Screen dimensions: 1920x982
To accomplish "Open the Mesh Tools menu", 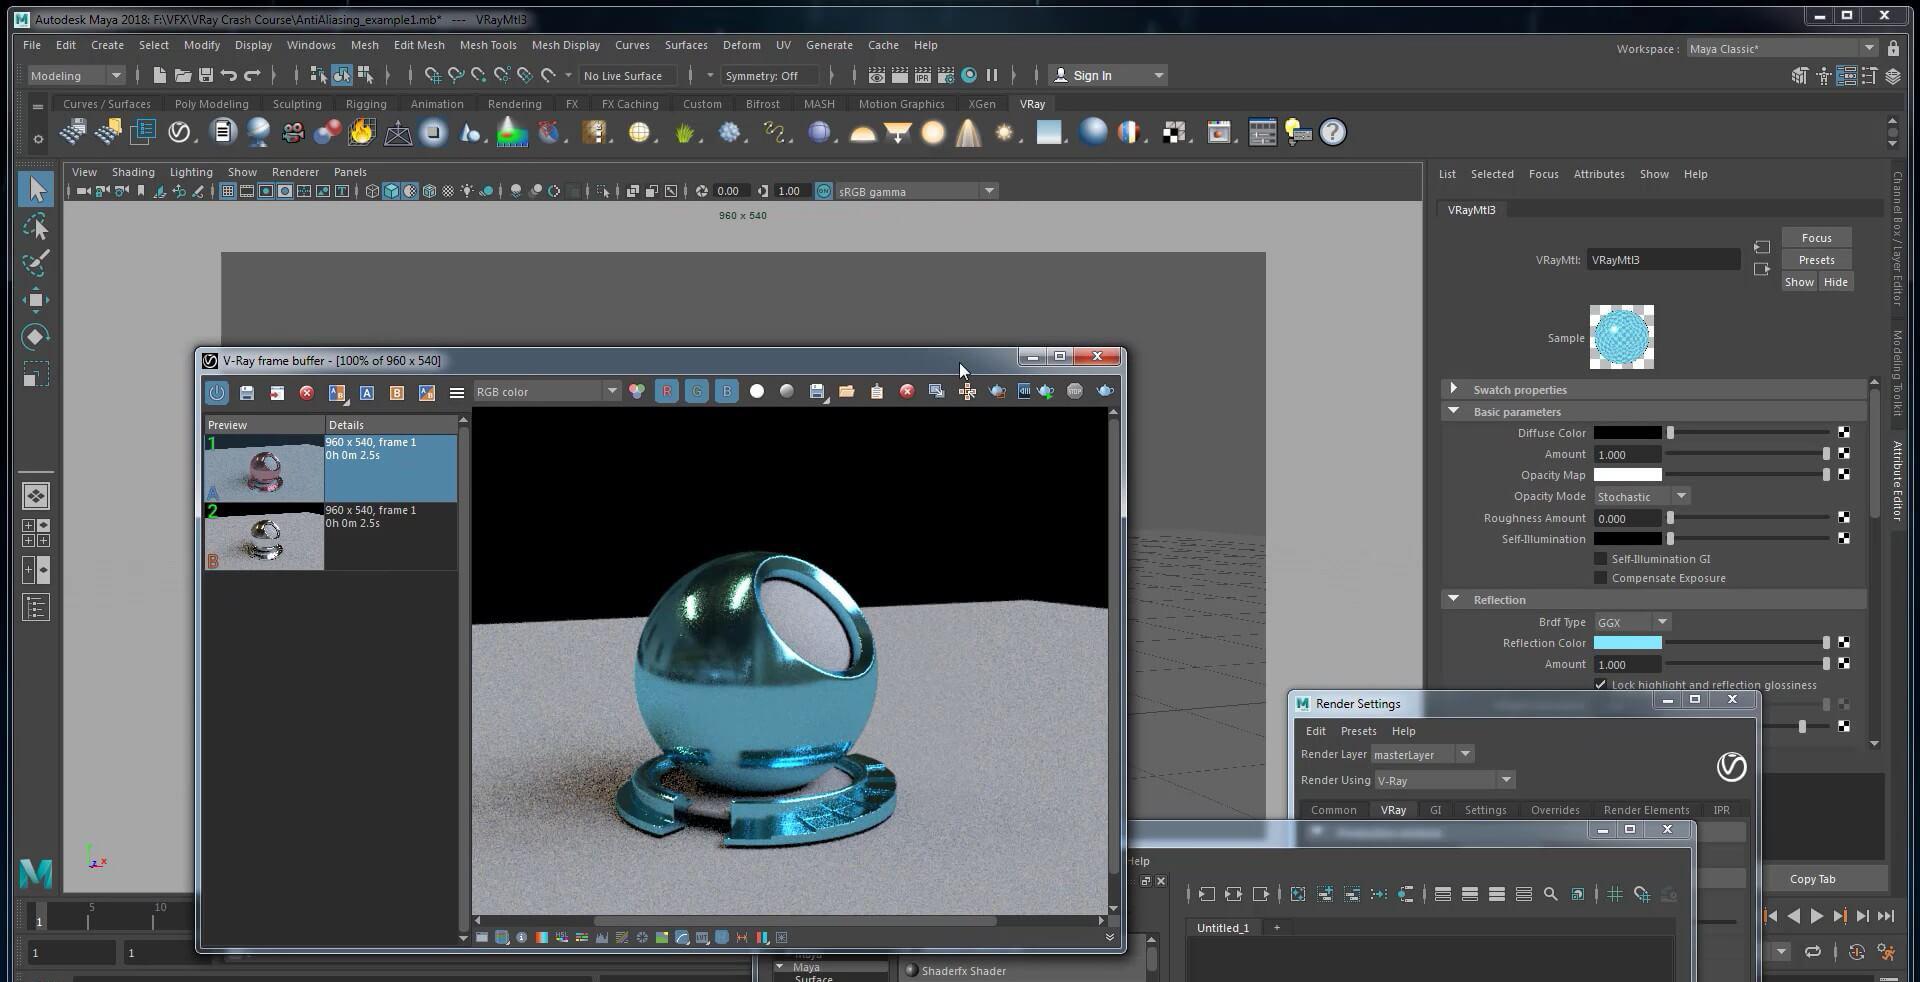I will coord(488,45).
